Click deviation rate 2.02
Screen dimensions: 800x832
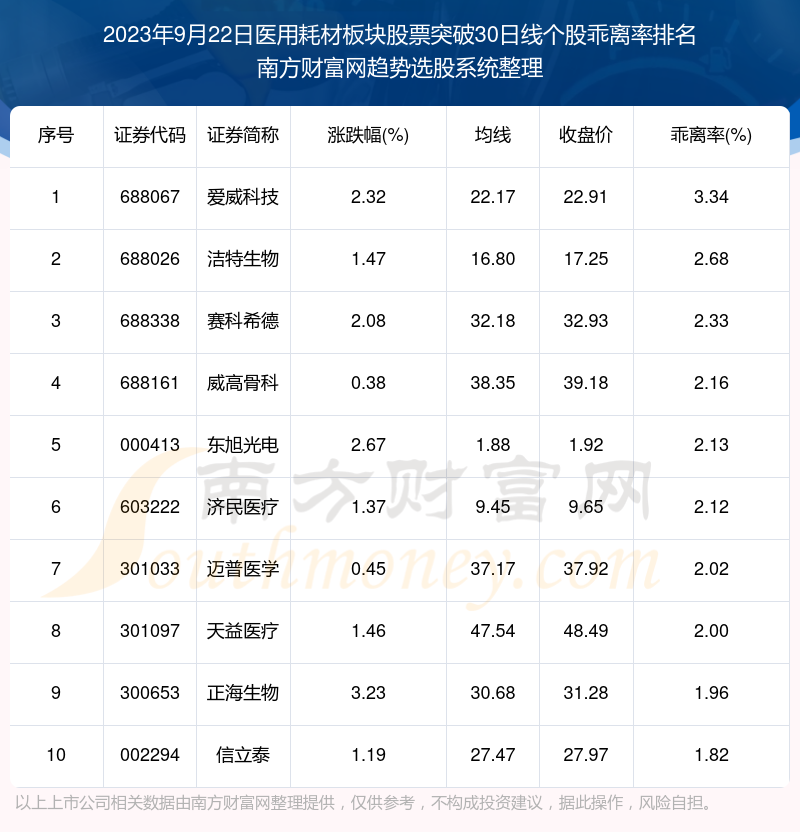click(711, 569)
